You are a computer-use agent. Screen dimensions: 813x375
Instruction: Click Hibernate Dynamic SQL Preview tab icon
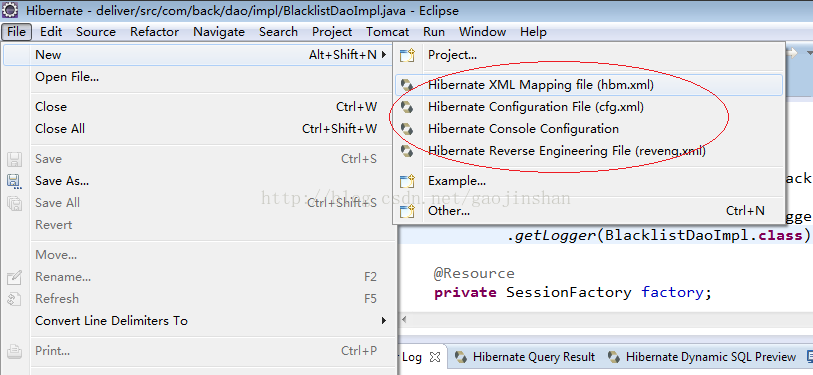[x=614, y=357]
